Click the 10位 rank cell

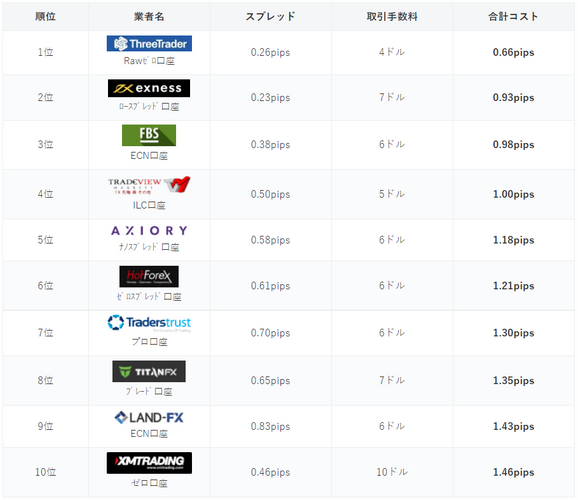pyautogui.click(x=45, y=472)
